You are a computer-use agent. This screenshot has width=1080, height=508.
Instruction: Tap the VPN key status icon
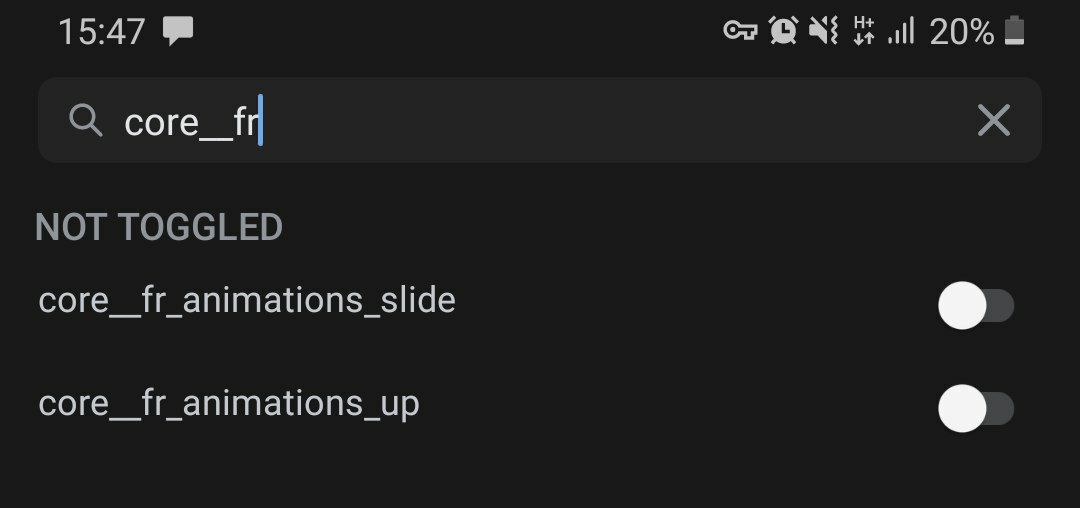pyautogui.click(x=740, y=31)
